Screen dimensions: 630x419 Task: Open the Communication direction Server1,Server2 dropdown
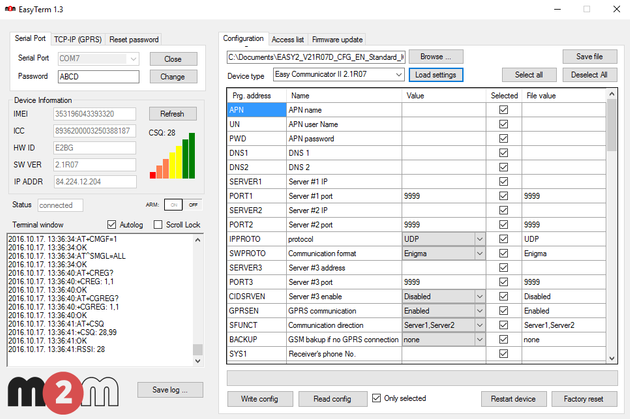[x=479, y=325]
